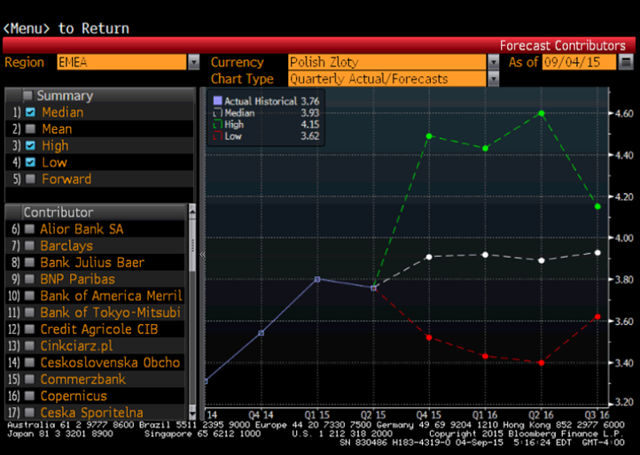Click the Barclays contributor name
Screen dimensions: 640x455
point(67,246)
